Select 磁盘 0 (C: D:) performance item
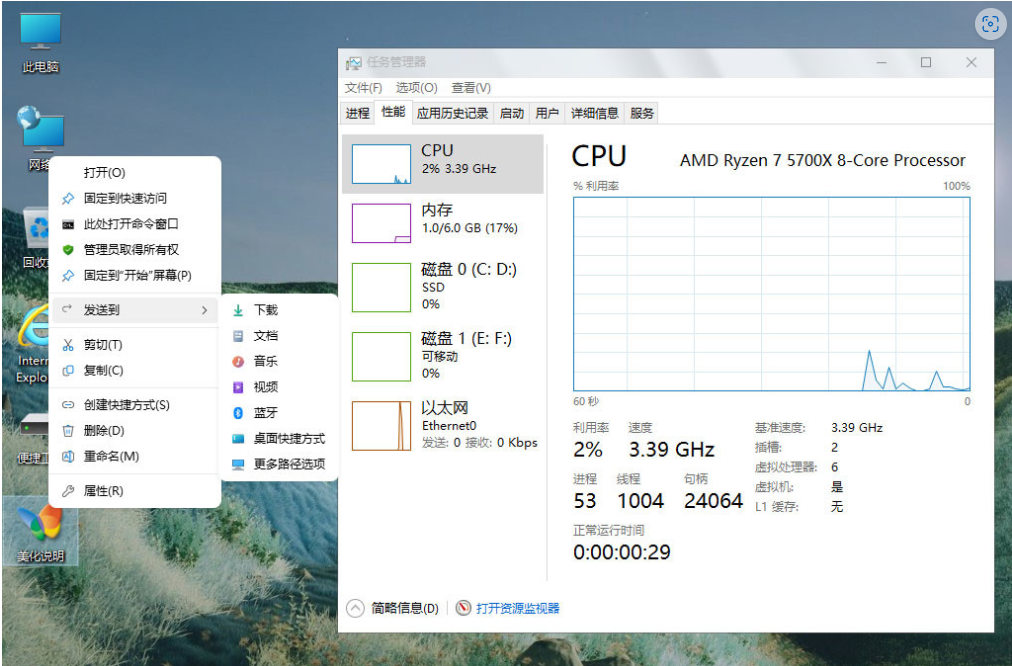This screenshot has width=1012, height=666. click(443, 287)
